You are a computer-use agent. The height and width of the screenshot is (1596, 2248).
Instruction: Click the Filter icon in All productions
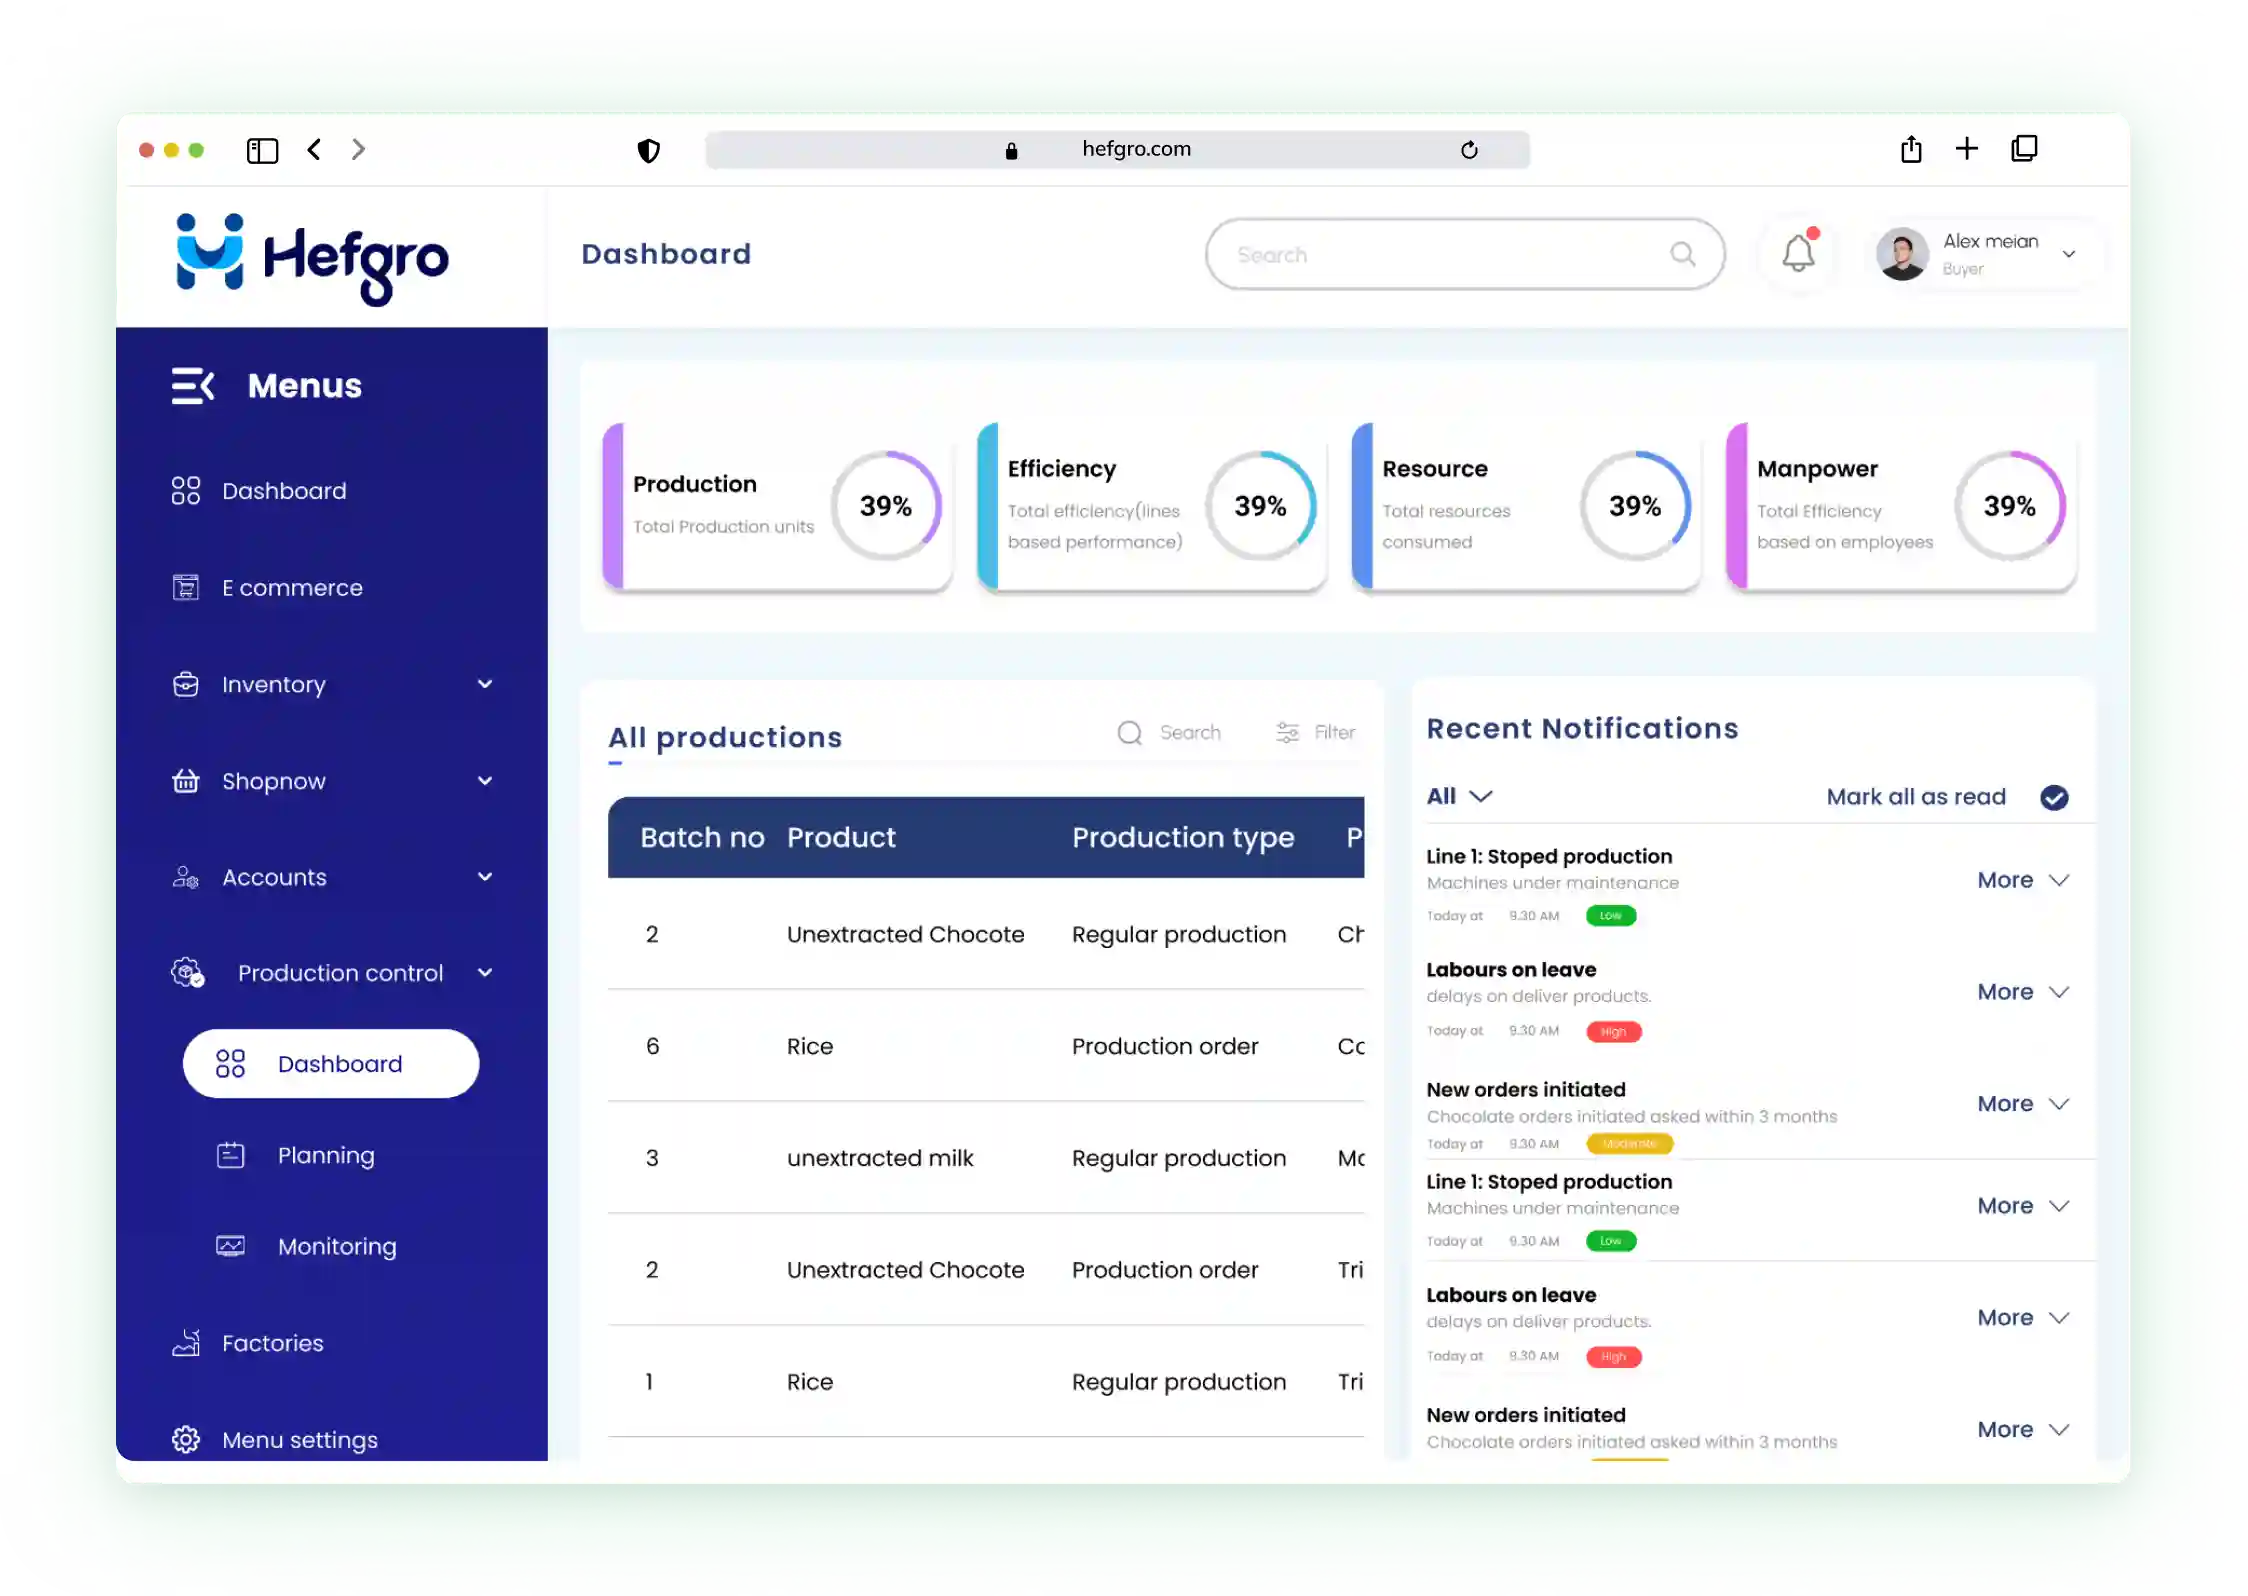pyautogui.click(x=1288, y=733)
